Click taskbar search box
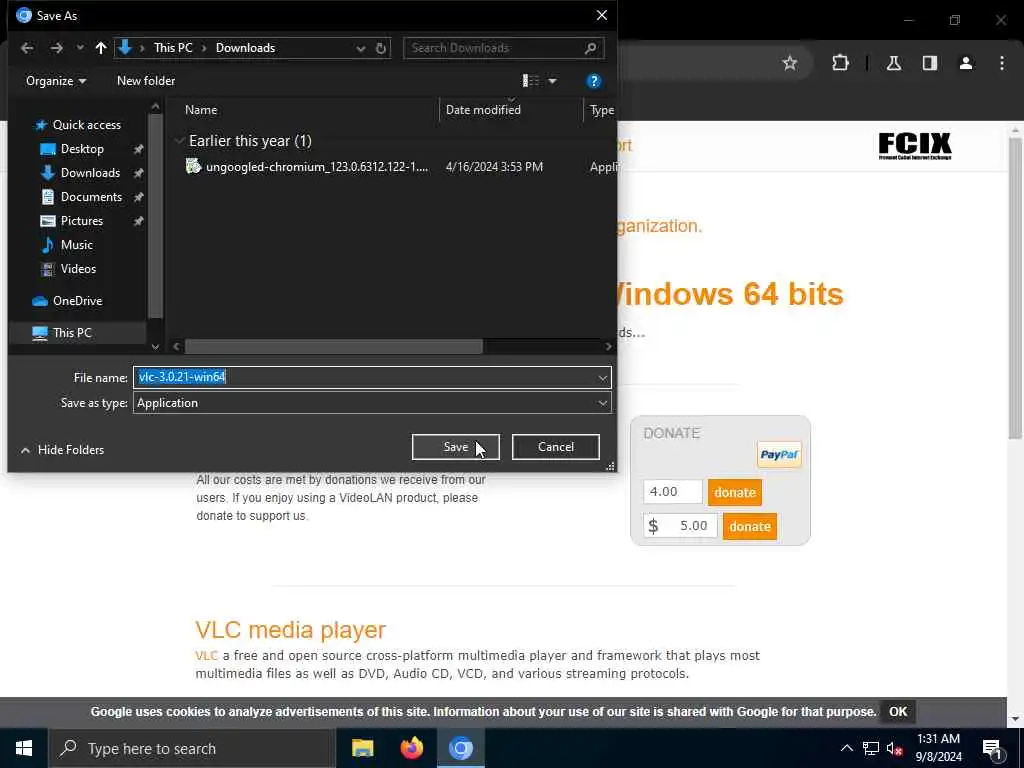 [x=192, y=748]
